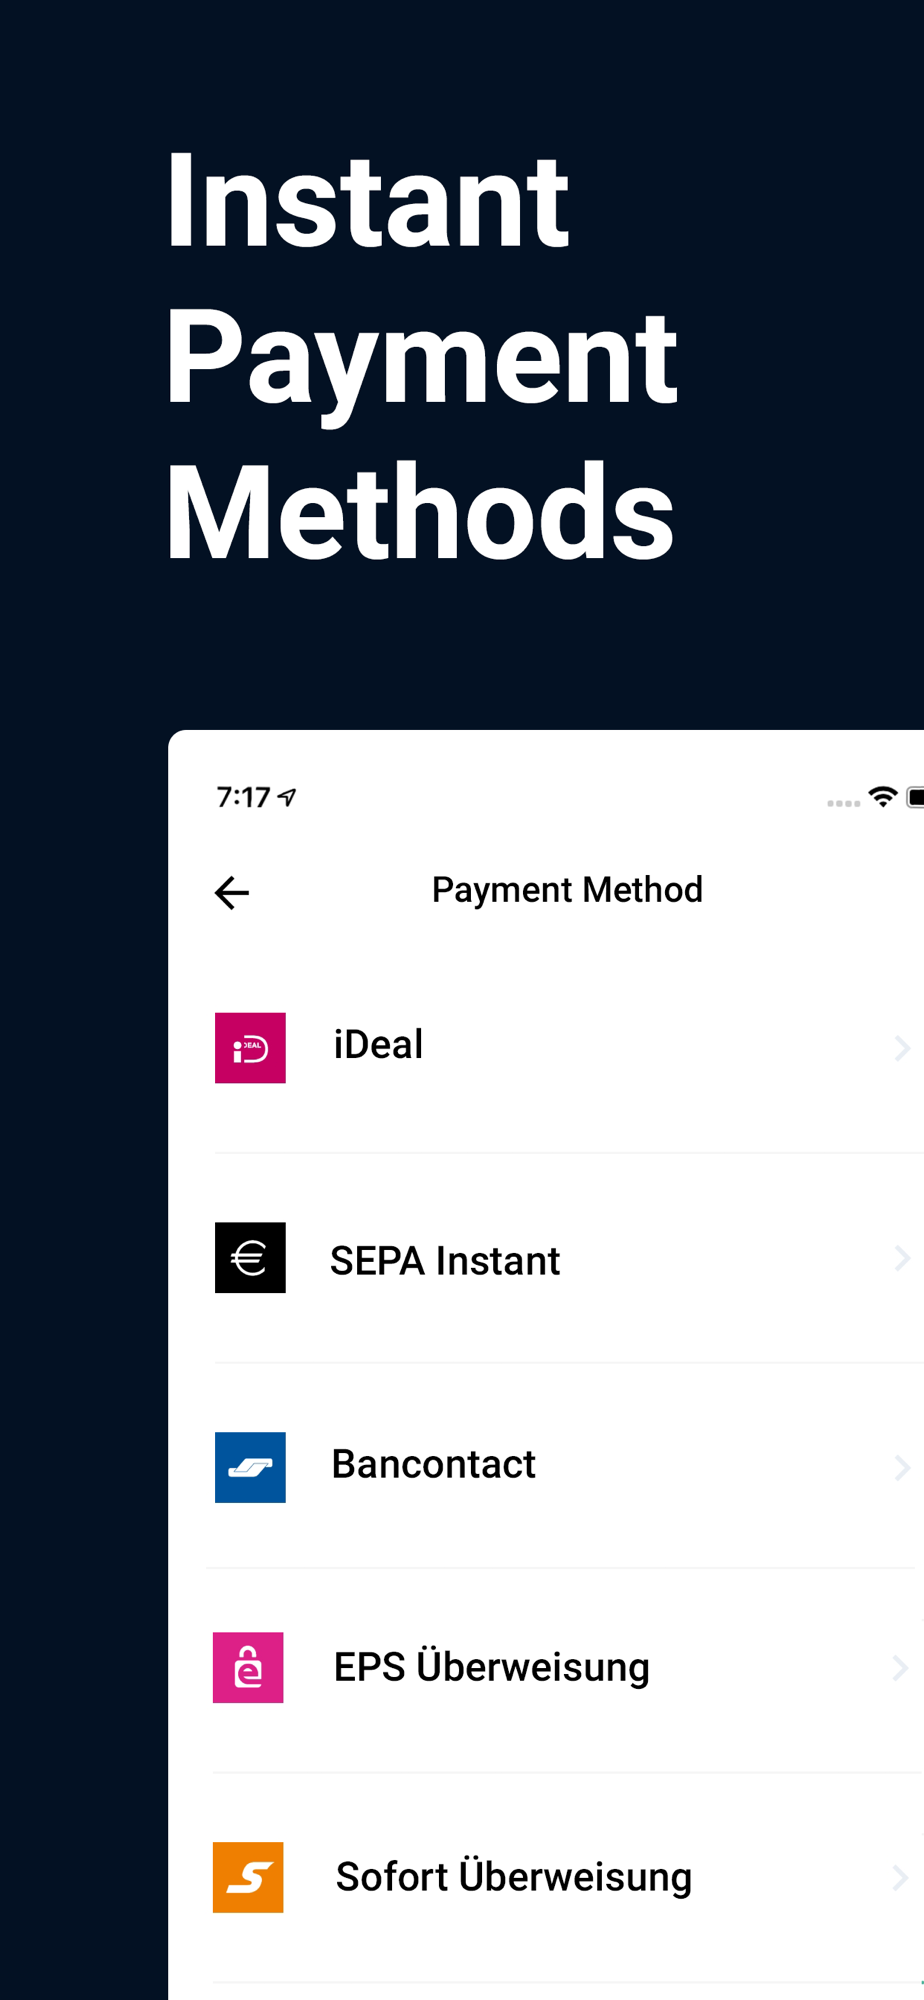Open Bancontact using its right chevron
The height and width of the screenshot is (2000, 924).
(x=901, y=1467)
